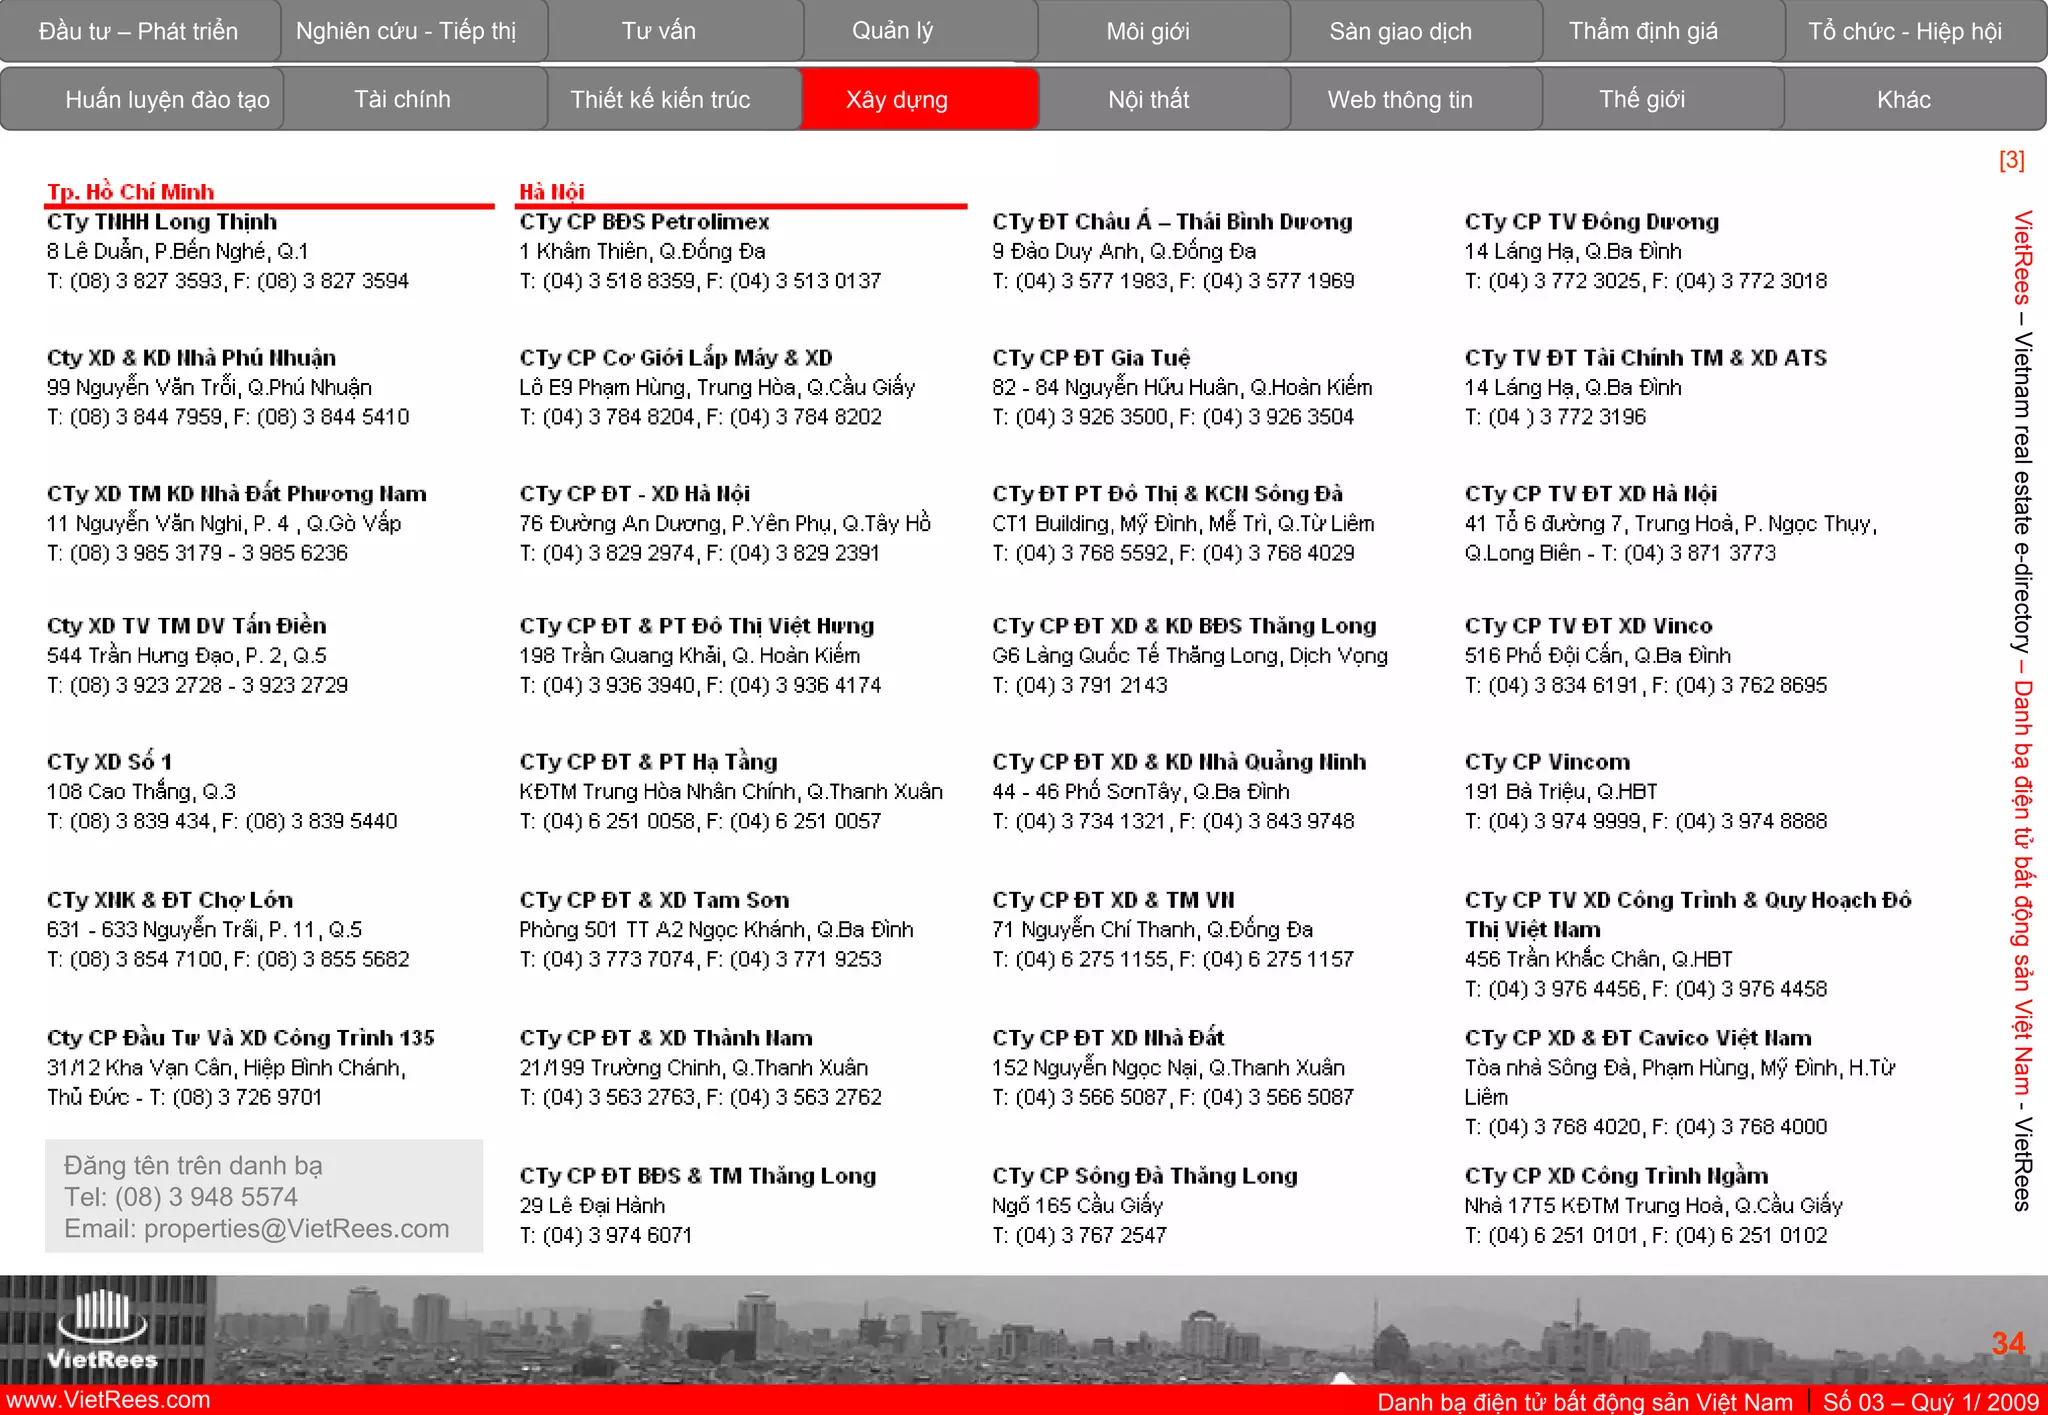Open the Môi giới tab
Viewport: 2048px width, 1415px height.
[x=1148, y=31]
